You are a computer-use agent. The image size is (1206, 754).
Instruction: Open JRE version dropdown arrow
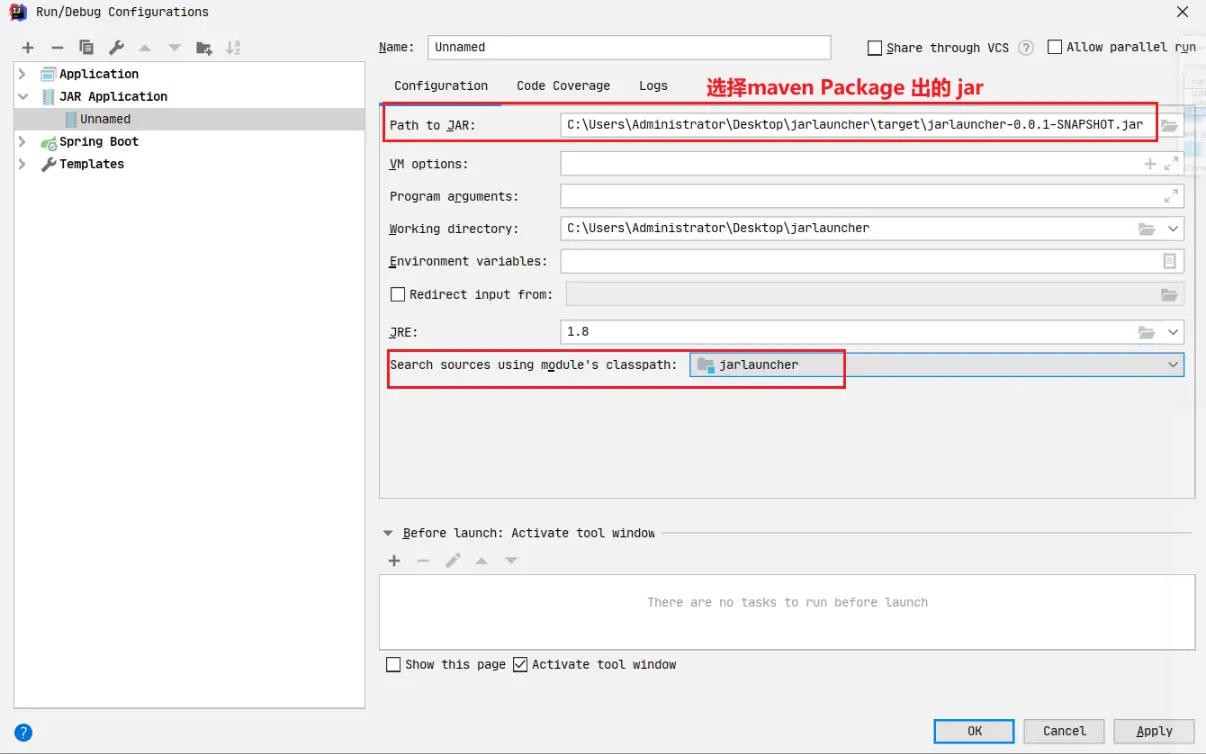click(x=1173, y=332)
